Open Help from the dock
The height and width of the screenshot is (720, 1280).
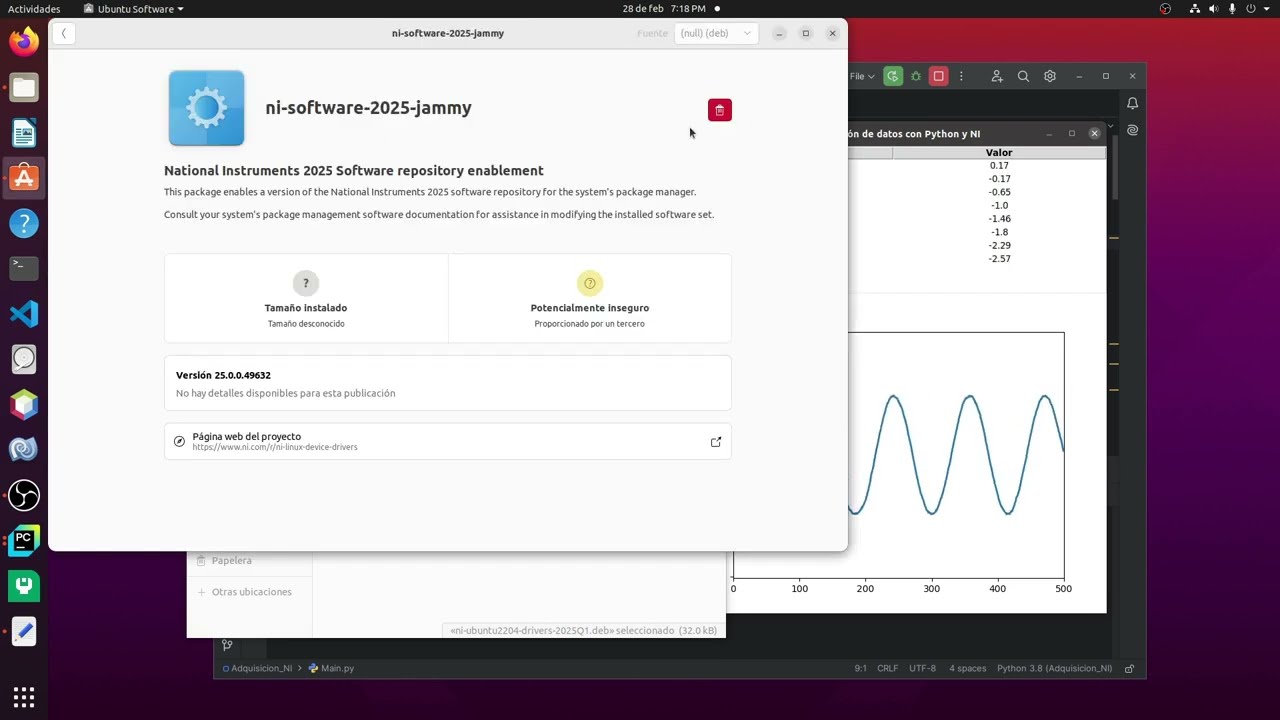(24, 223)
